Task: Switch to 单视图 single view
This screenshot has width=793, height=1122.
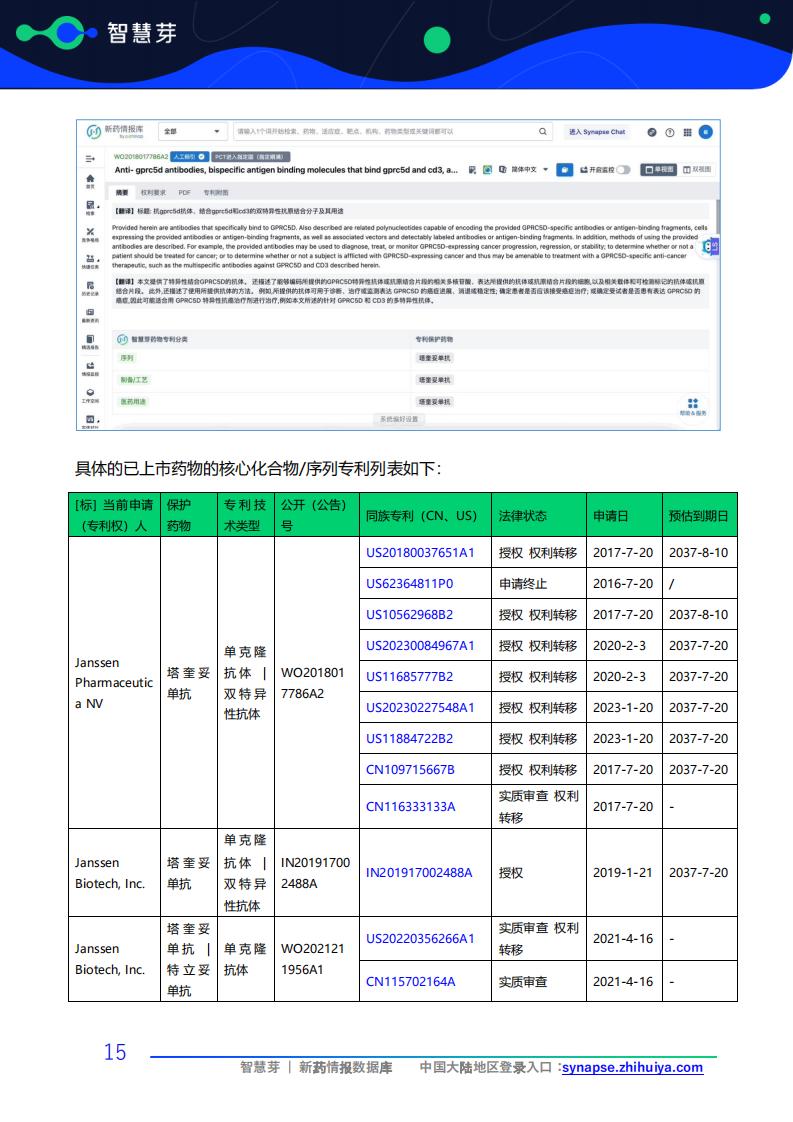Action: pyautogui.click(x=658, y=170)
